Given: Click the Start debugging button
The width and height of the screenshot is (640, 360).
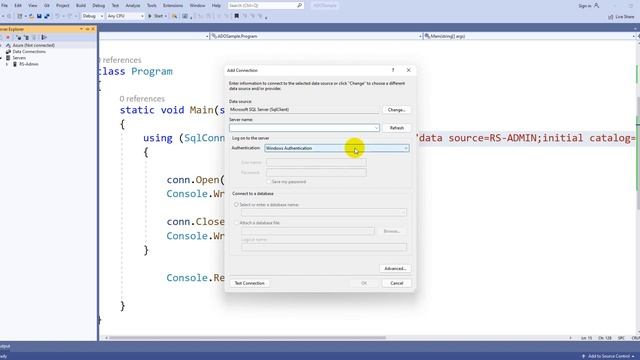Looking at the screenshot, I should tap(157, 16).
